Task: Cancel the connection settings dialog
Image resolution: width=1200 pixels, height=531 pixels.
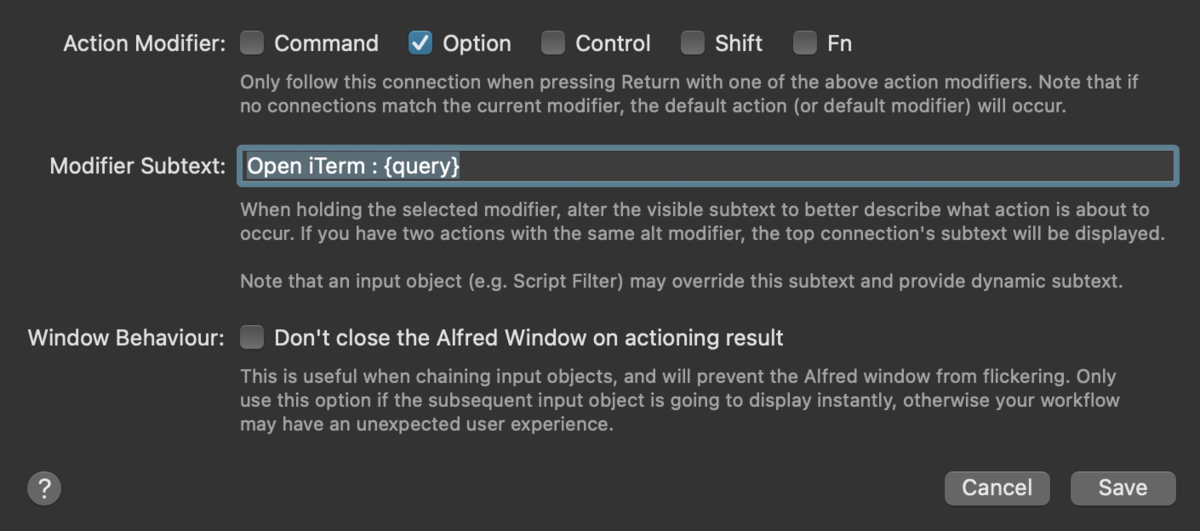Action: pyautogui.click(x=997, y=487)
